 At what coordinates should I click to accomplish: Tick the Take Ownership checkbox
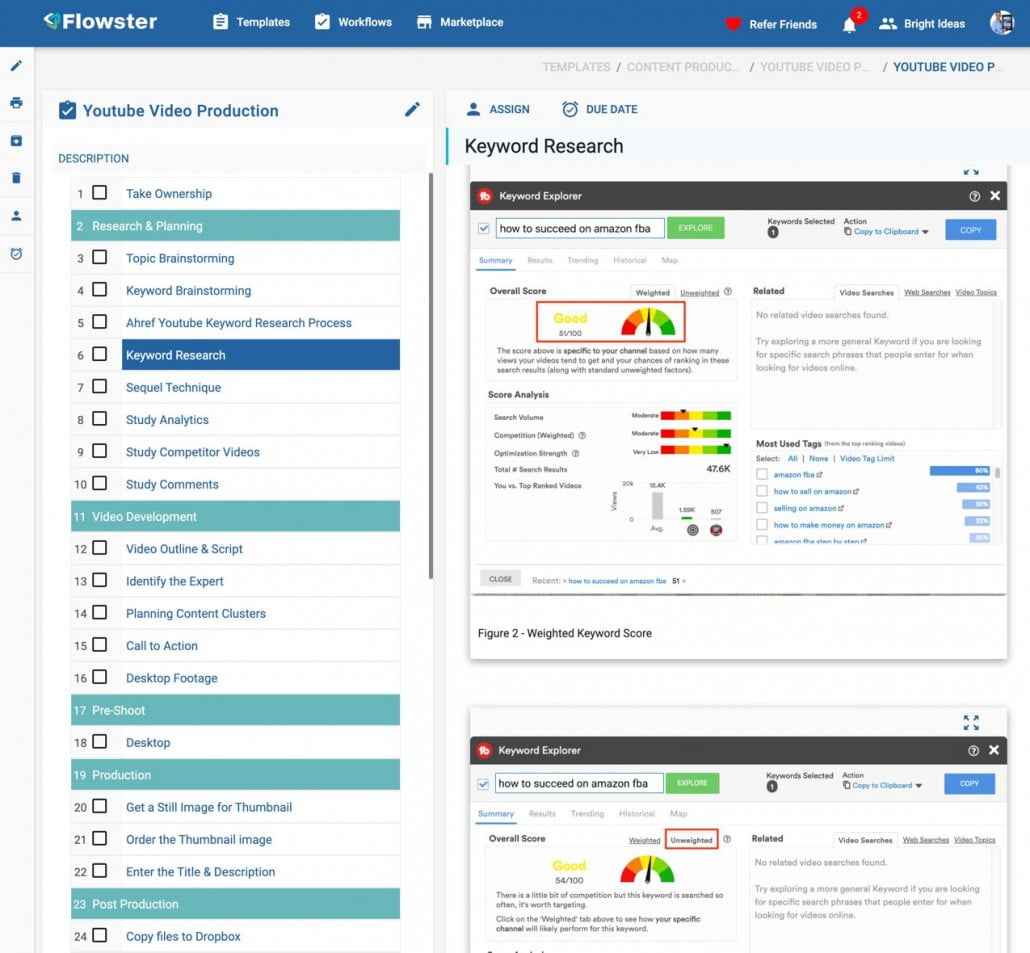coord(100,192)
